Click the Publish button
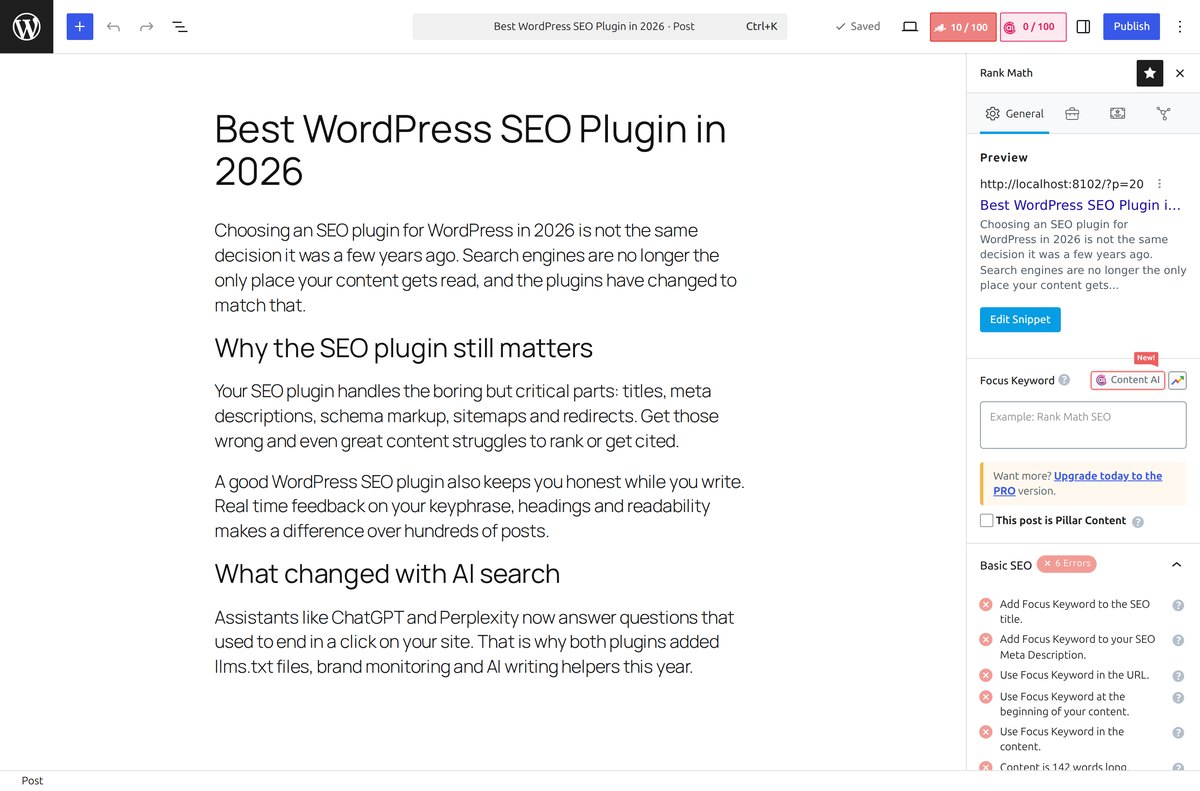The image size is (1200, 791). coord(1131,27)
